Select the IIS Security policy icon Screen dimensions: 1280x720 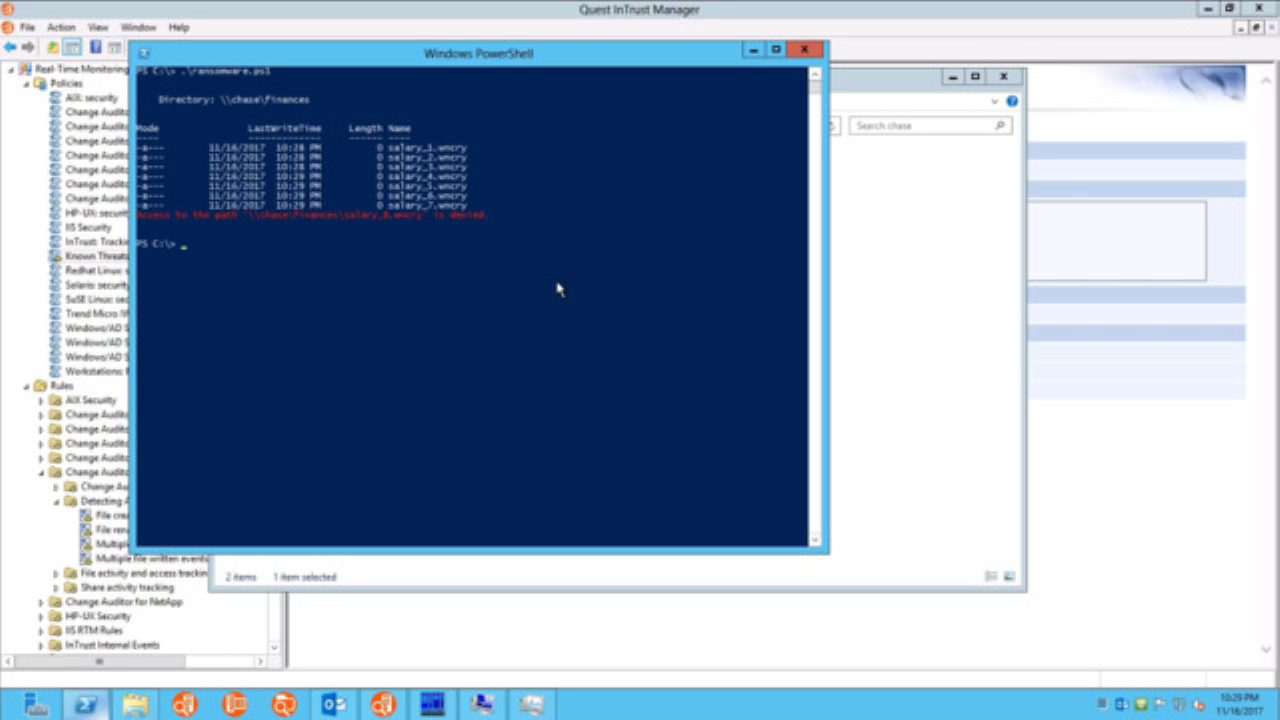(x=56, y=227)
